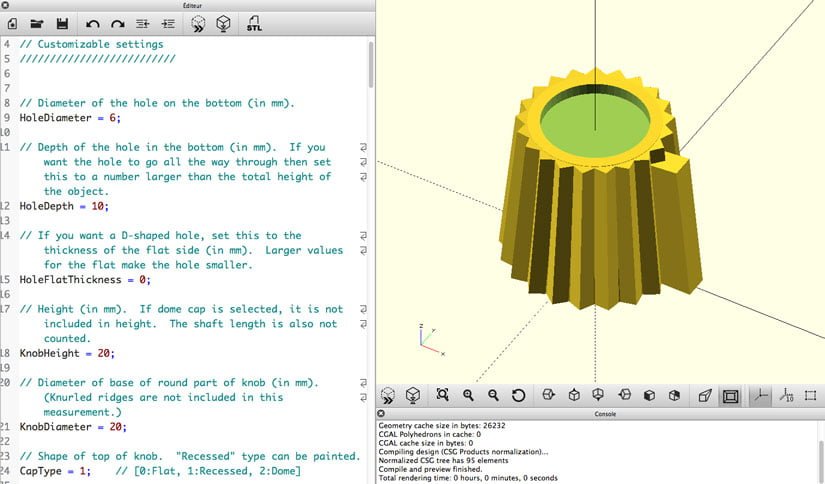Click comment '[0:Flat, 1:Recessed, 2:Dome]'
The width and height of the screenshot is (825, 484).
tap(208, 471)
